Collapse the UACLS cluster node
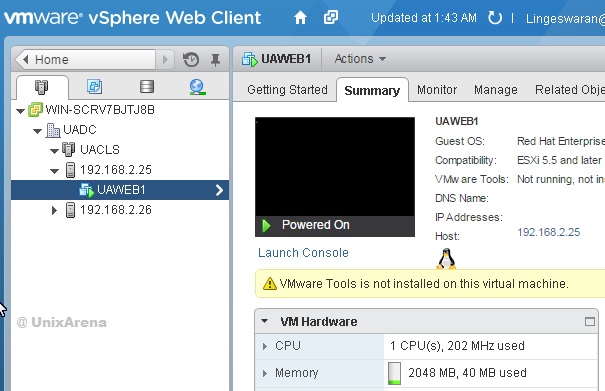 click(x=54, y=151)
